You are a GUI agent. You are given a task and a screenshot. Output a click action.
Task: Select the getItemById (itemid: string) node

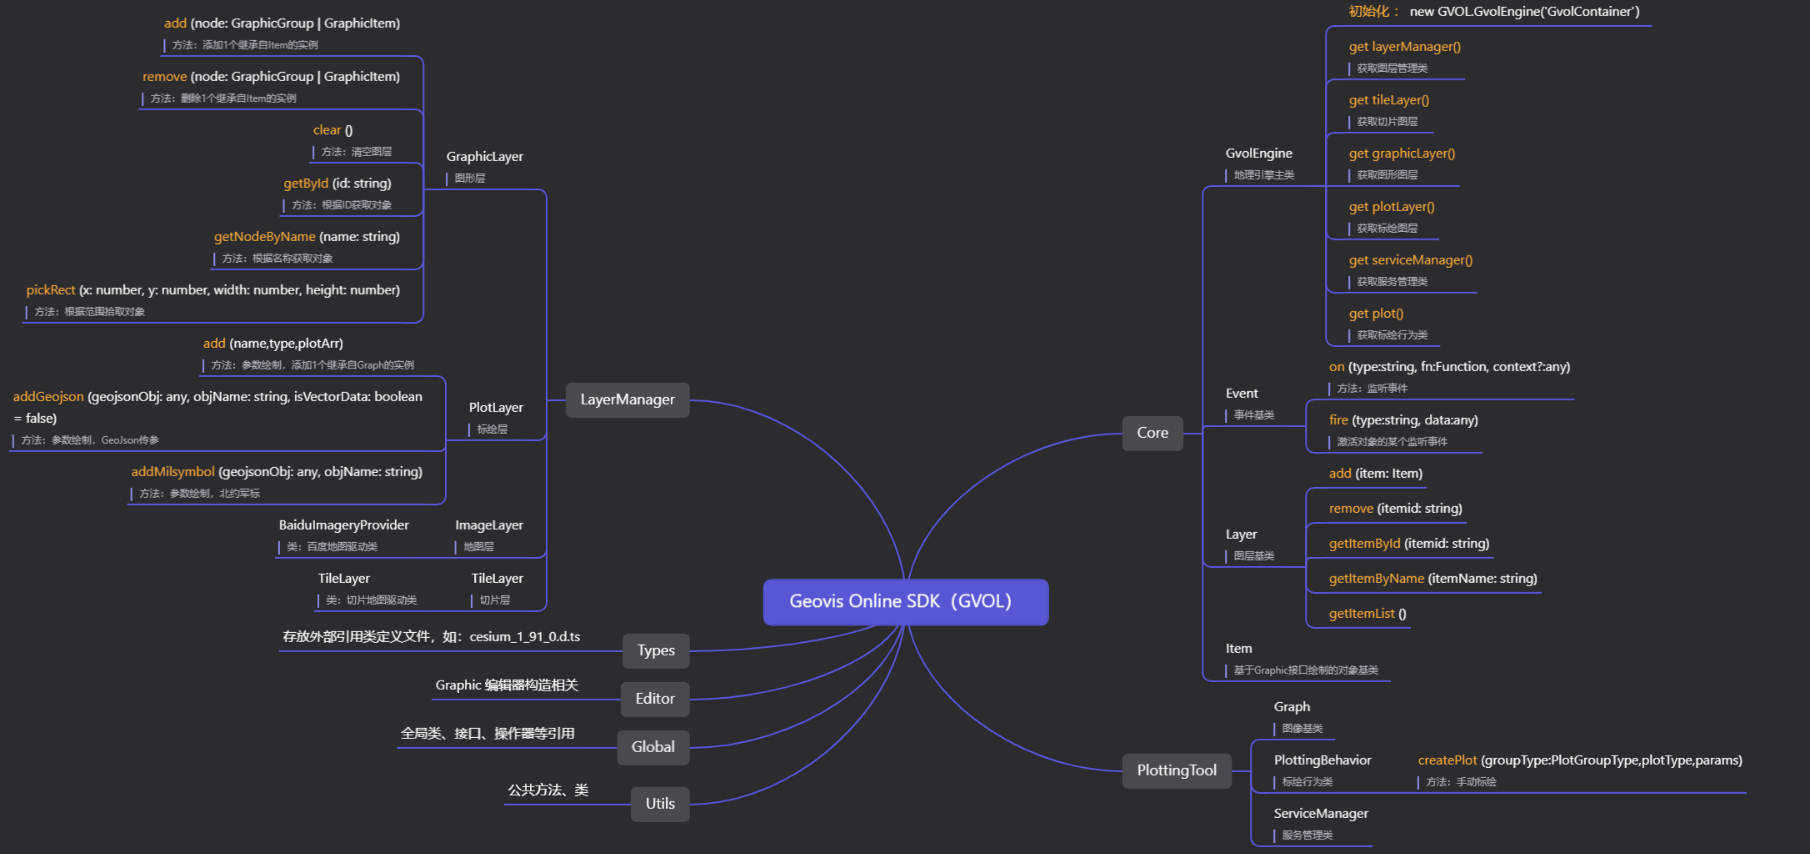(x=1409, y=543)
